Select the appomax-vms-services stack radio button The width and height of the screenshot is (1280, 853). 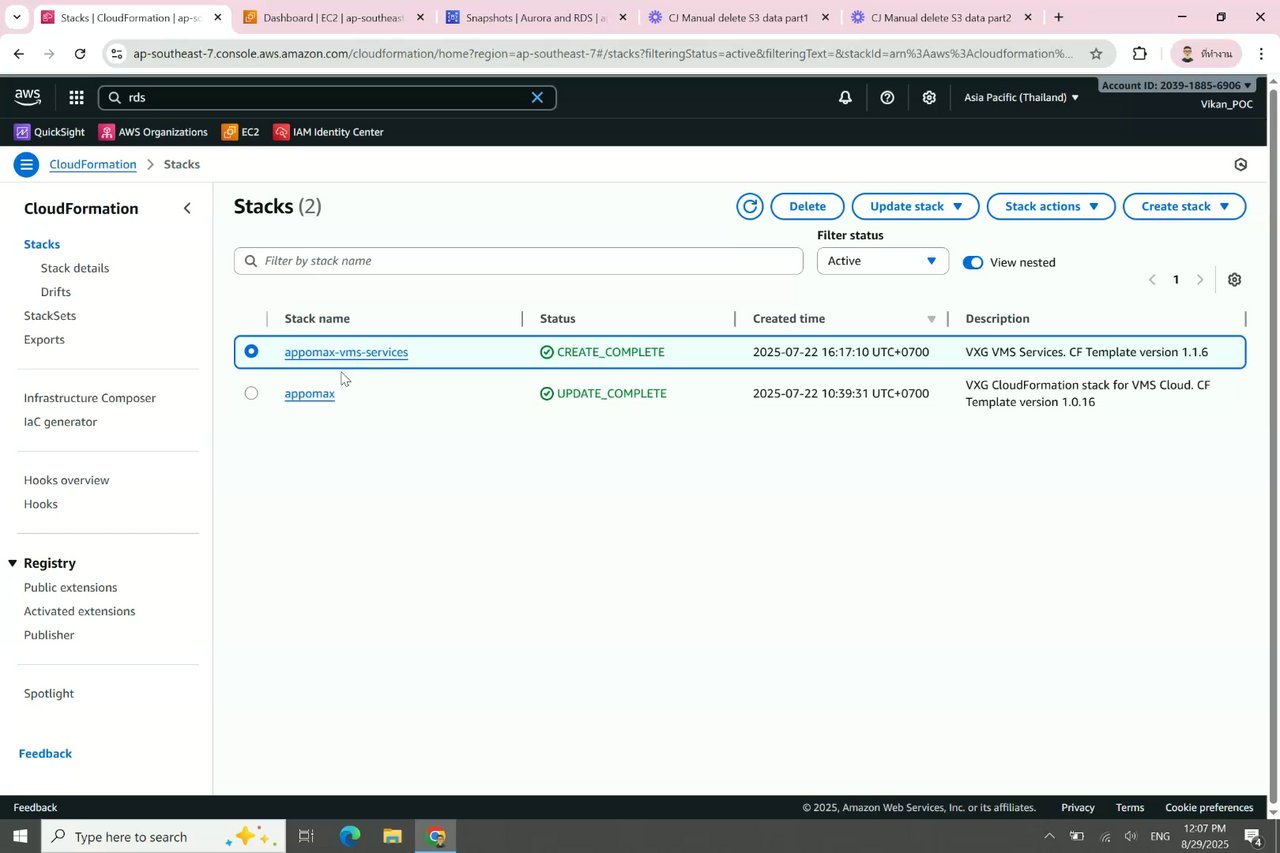click(251, 351)
